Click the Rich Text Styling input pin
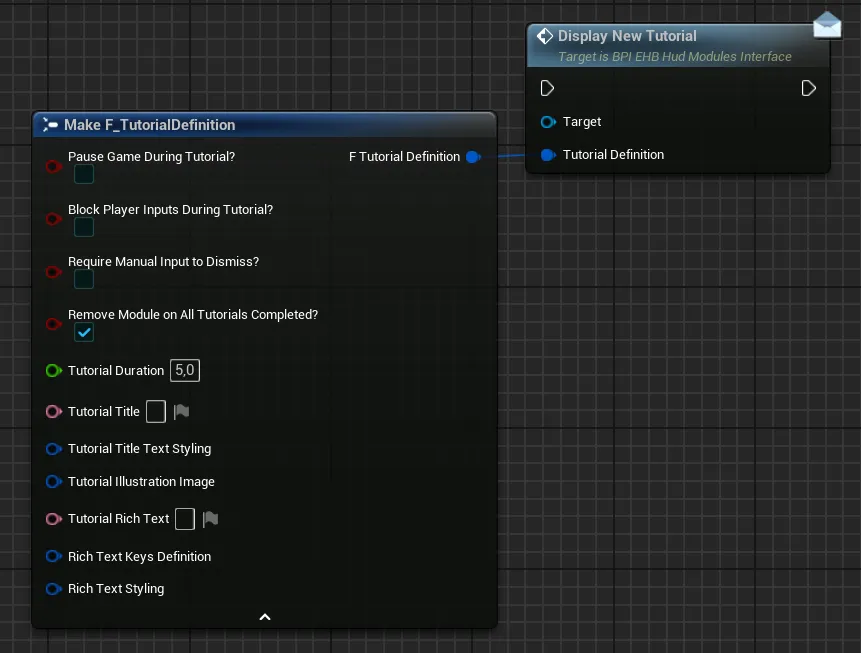This screenshot has width=861, height=653. [x=53, y=589]
